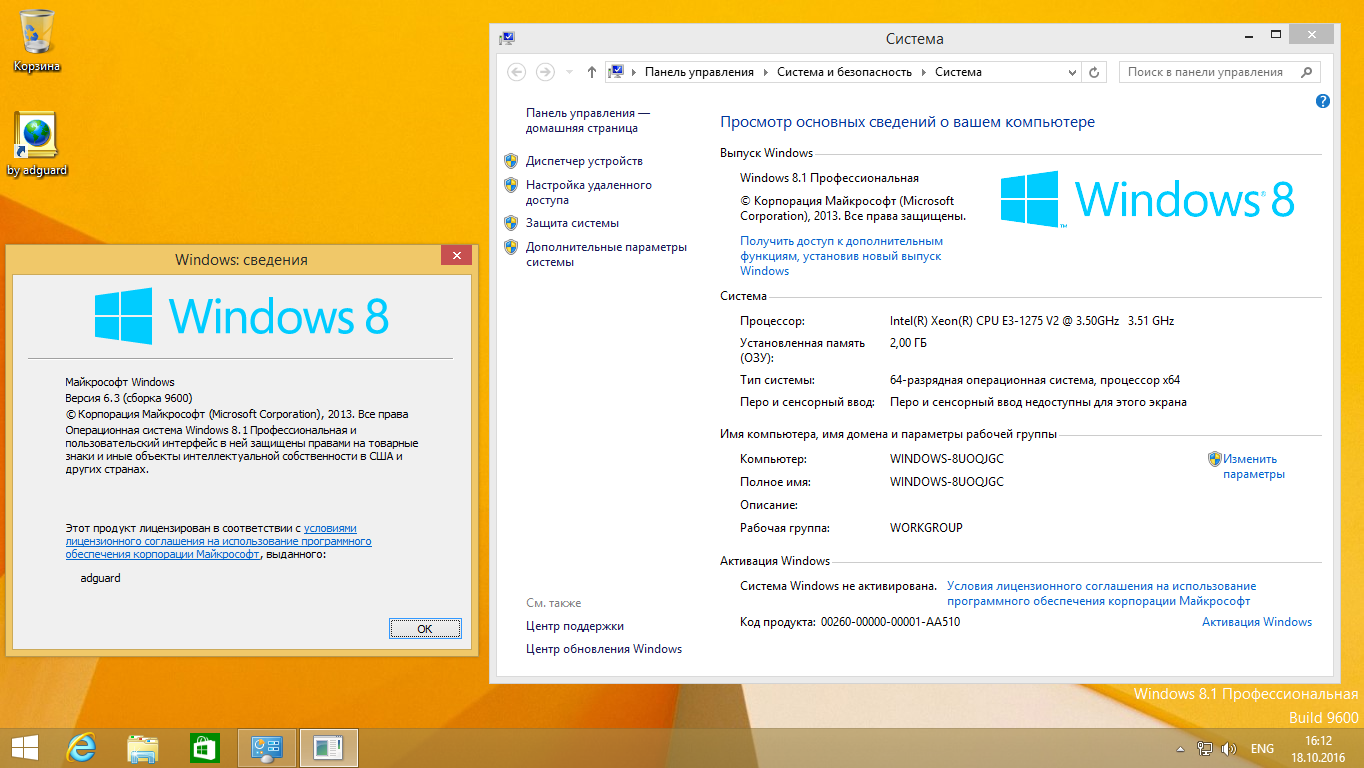Click Изменить параметры link
This screenshot has height=768, width=1364.
click(x=1254, y=466)
